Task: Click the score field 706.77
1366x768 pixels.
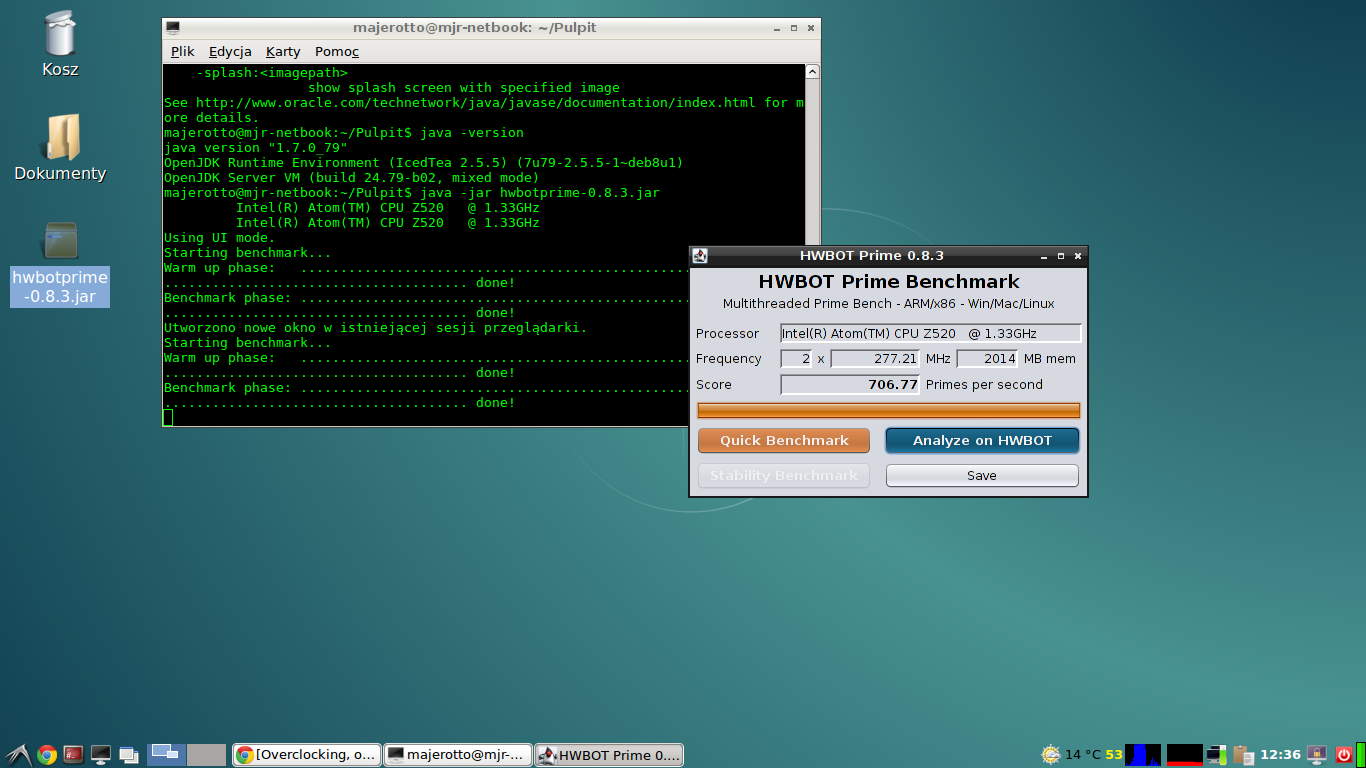Action: click(x=850, y=385)
